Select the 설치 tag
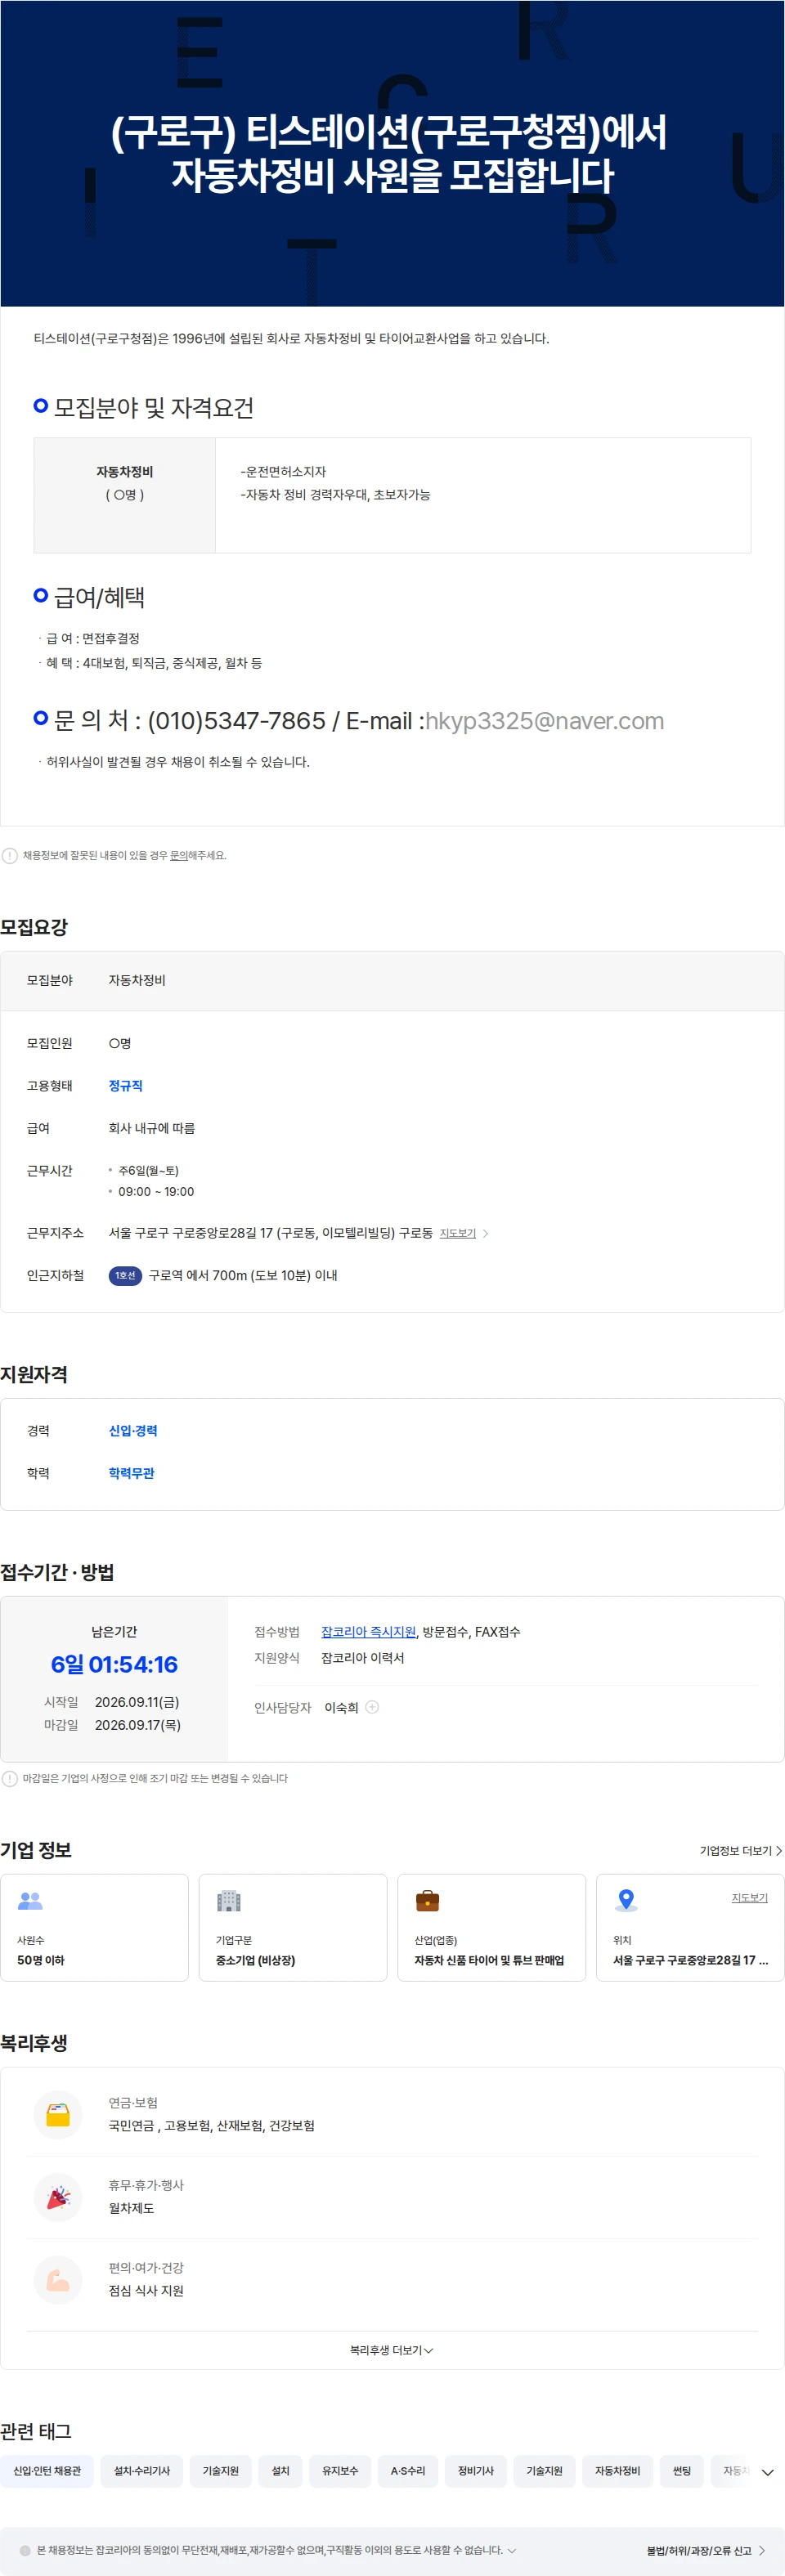Image resolution: width=785 pixels, height=2576 pixels. (x=281, y=2471)
